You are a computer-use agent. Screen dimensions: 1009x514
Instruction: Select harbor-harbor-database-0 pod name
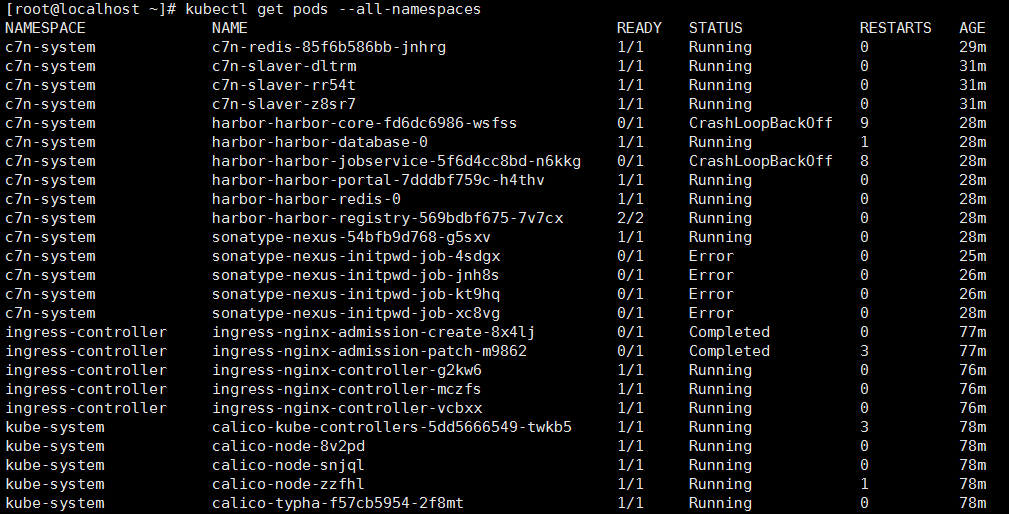click(x=320, y=142)
